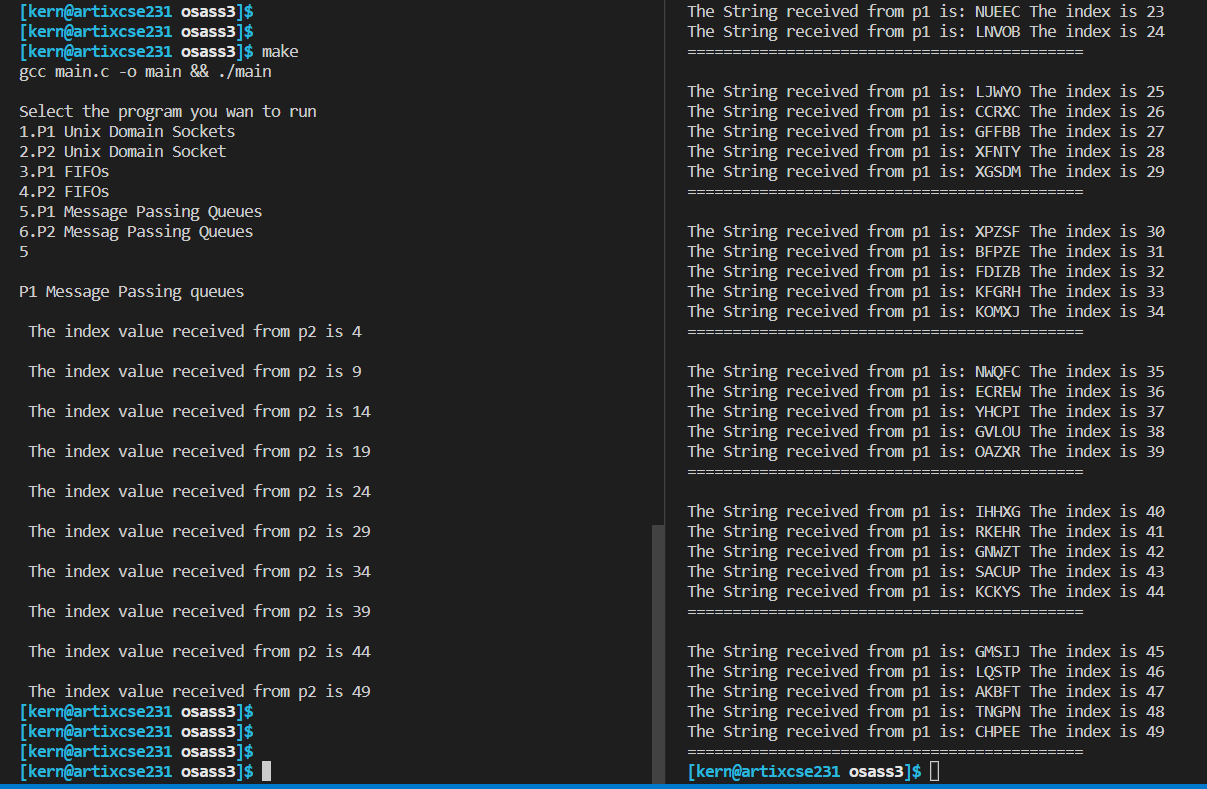Click the 'make' command text
Image resolution: width=1207 pixels, height=789 pixels.
(280, 51)
